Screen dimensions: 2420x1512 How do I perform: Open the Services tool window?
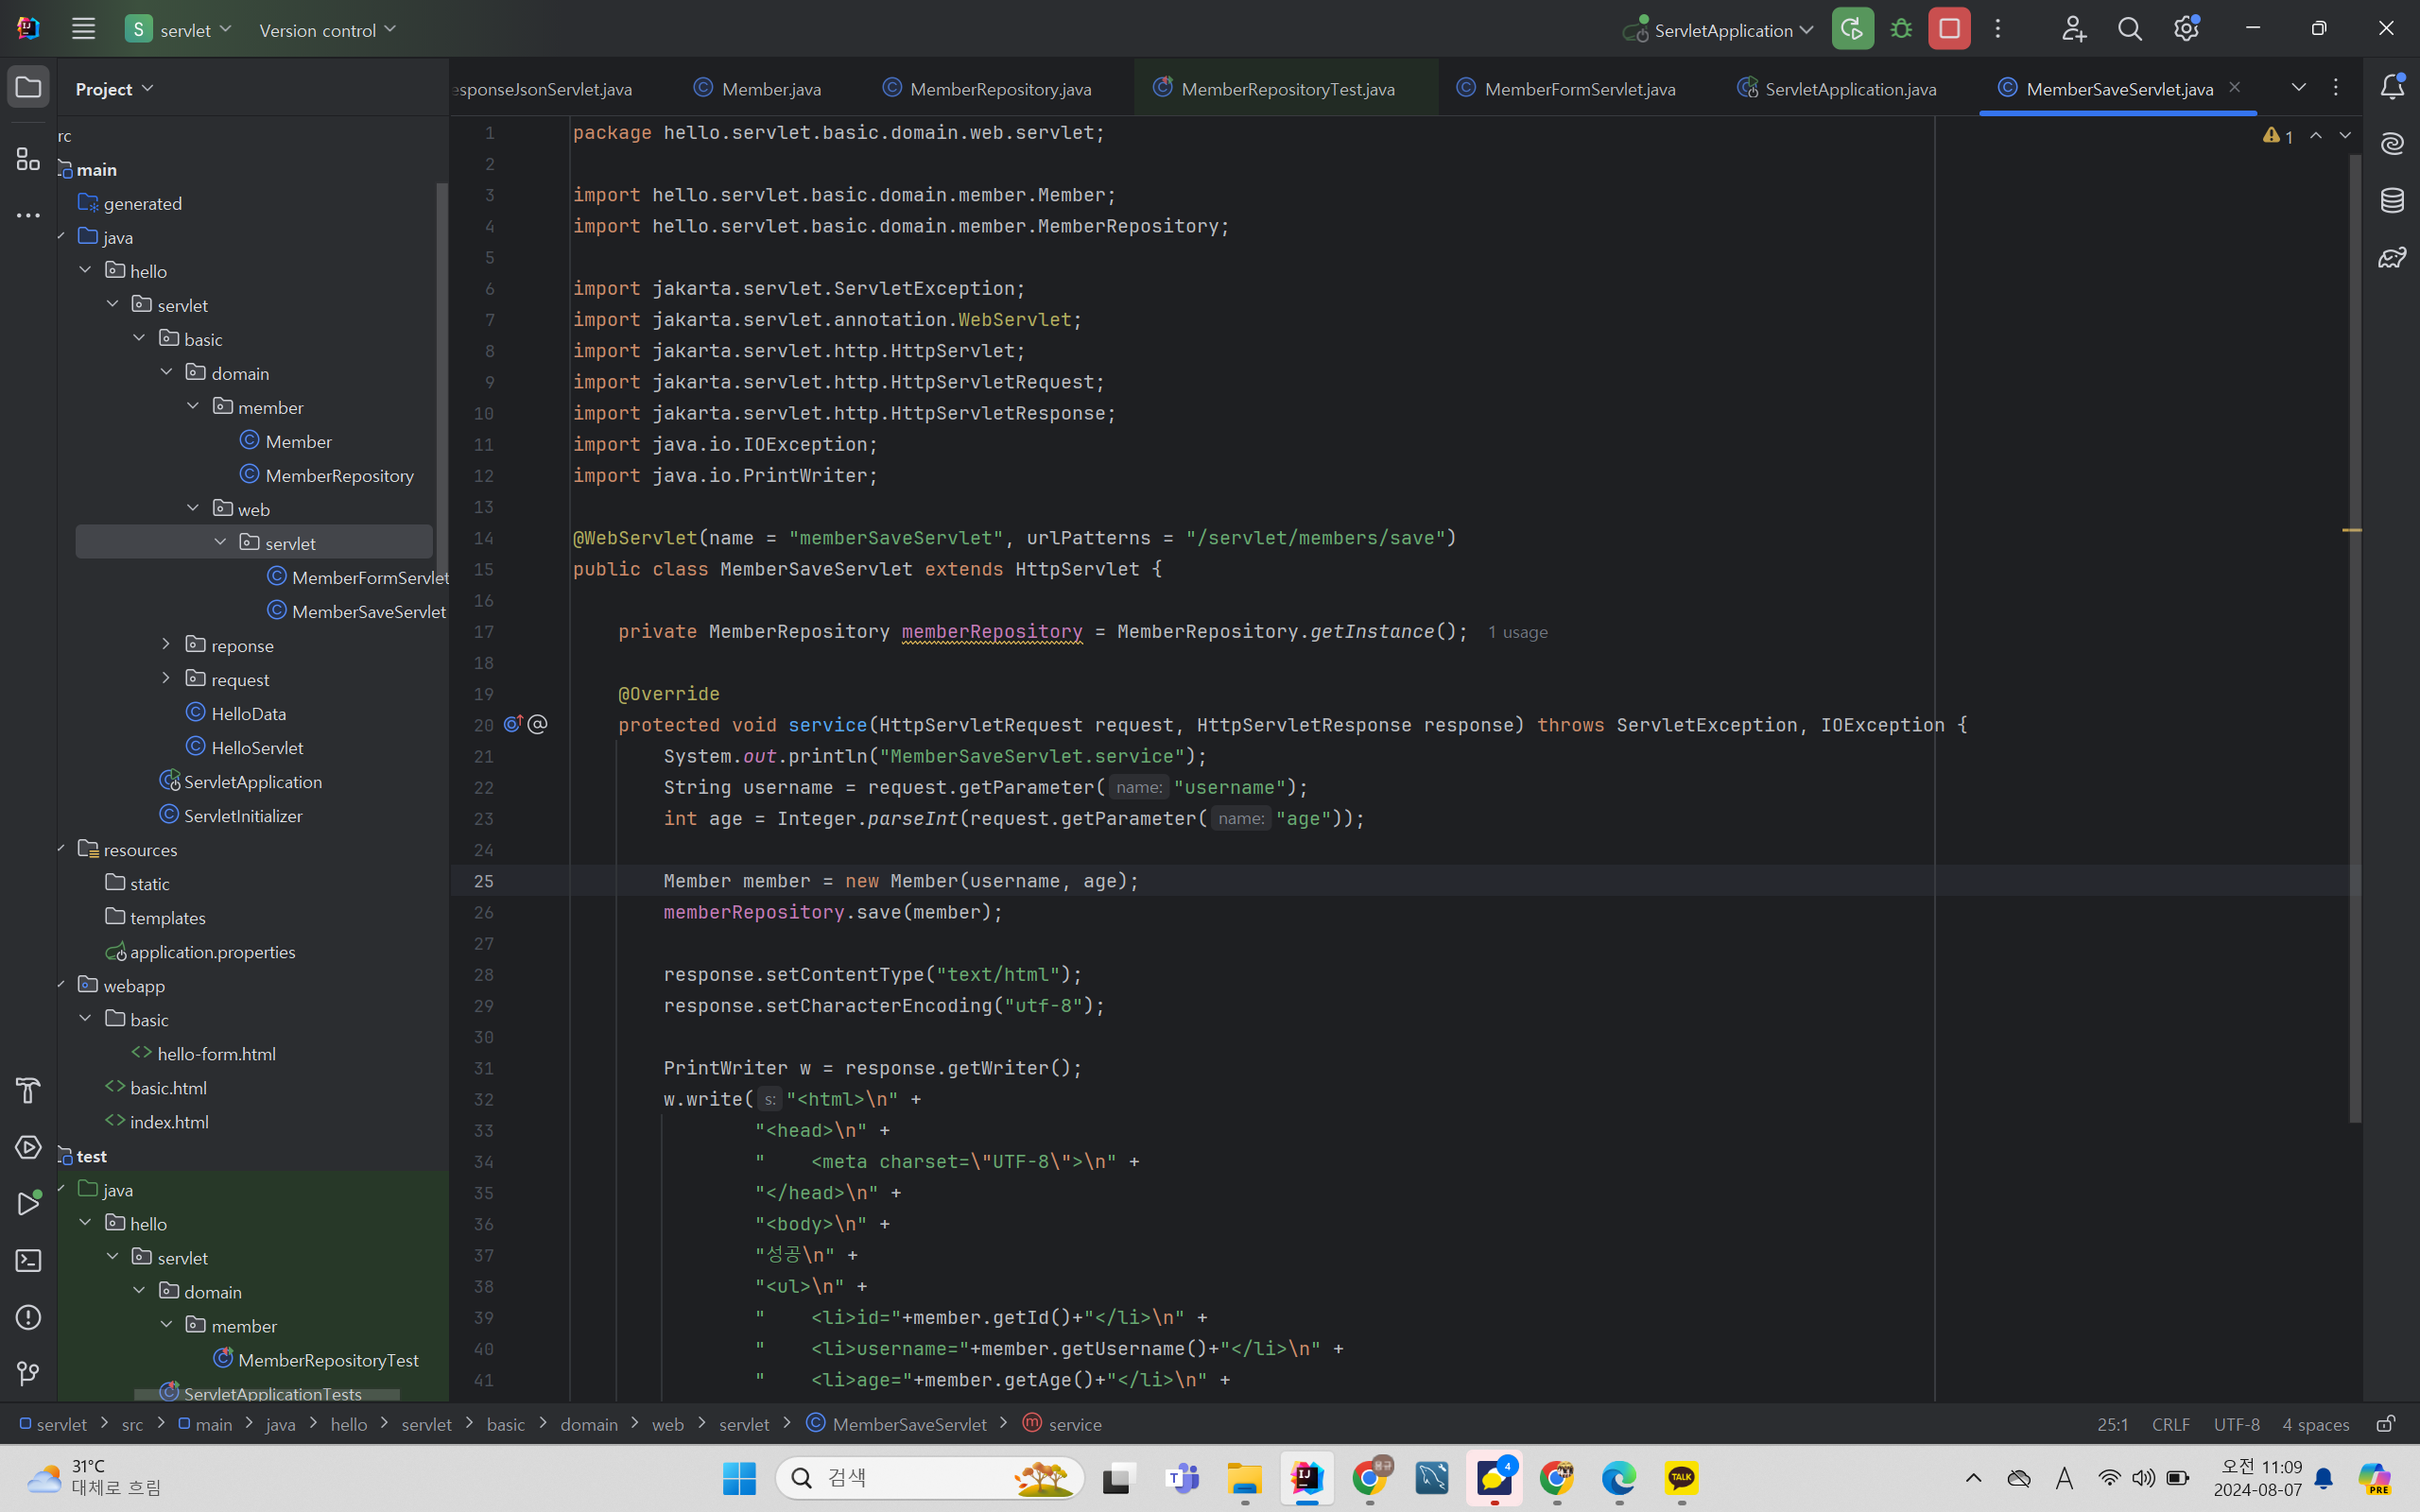click(x=28, y=1147)
